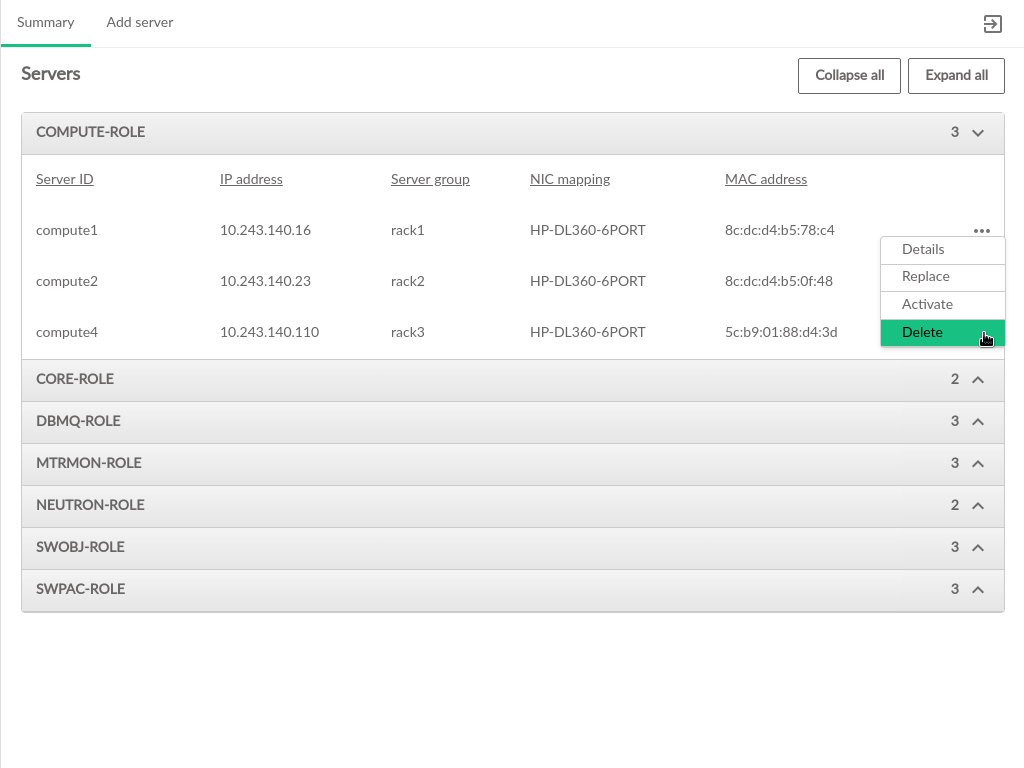
Task: Expand the CORE-ROLE section chevron
Action: [978, 380]
